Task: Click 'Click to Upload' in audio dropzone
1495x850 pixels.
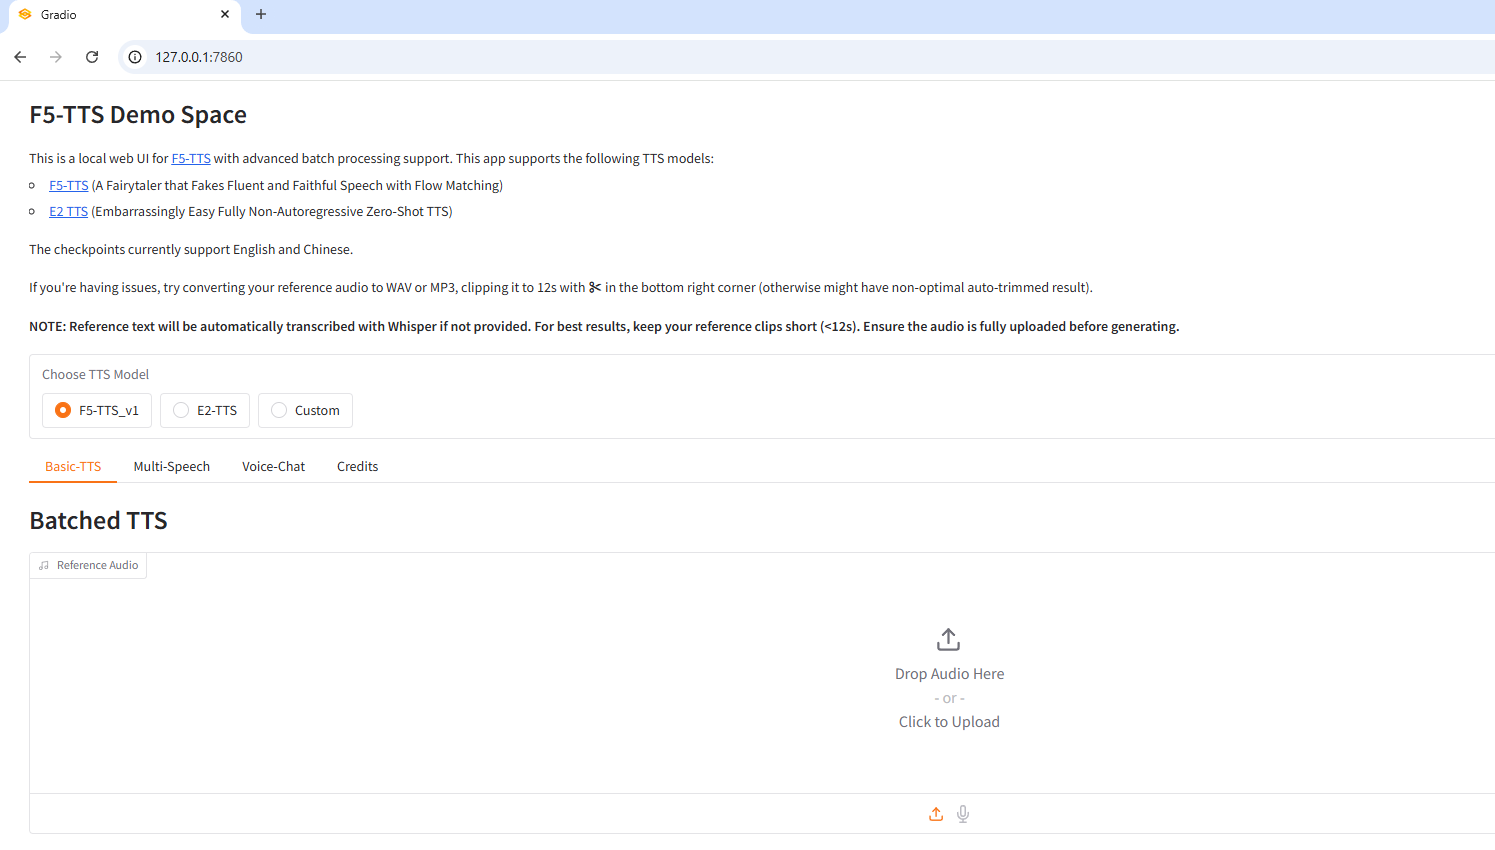Action: pos(949,722)
